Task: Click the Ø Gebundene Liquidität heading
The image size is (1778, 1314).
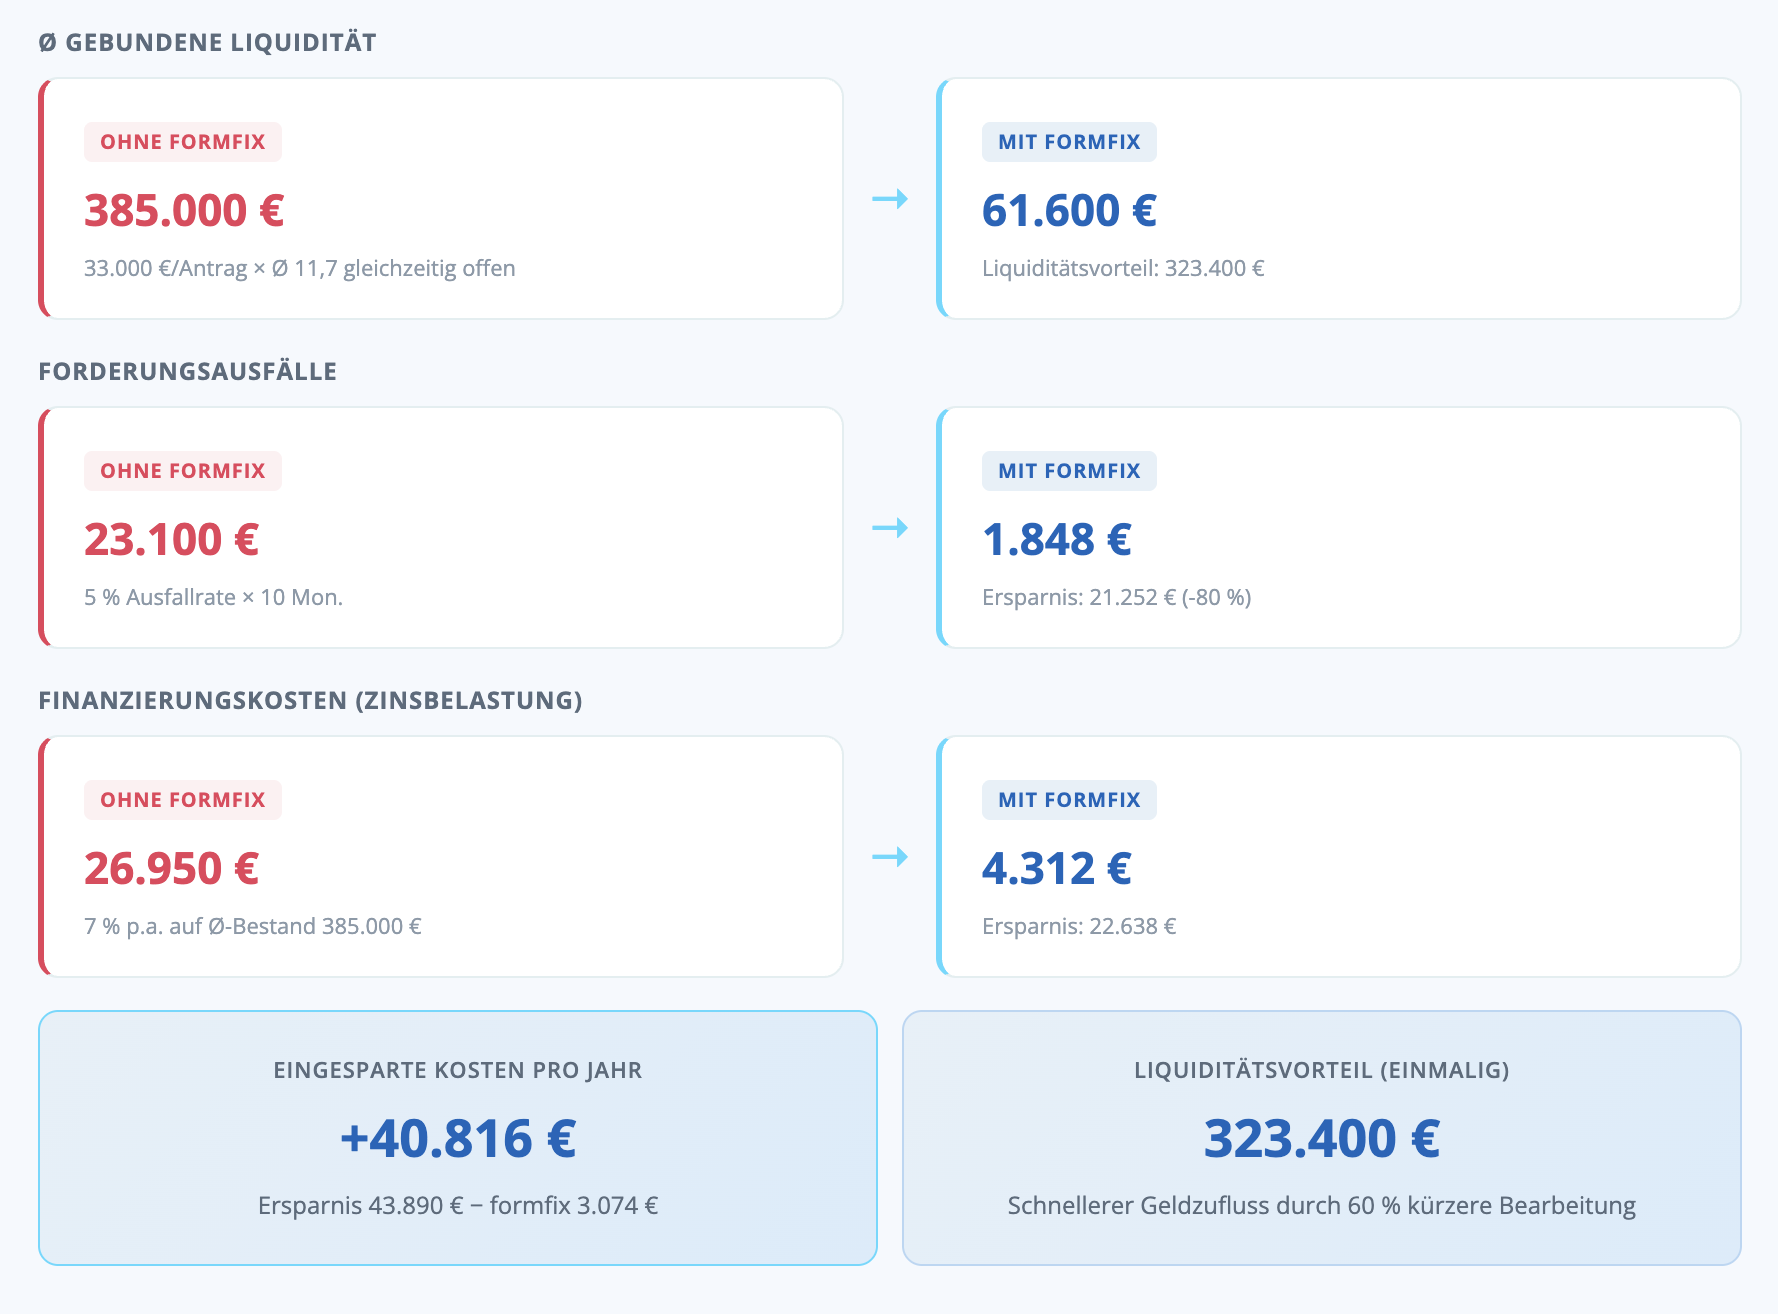Action: [207, 43]
